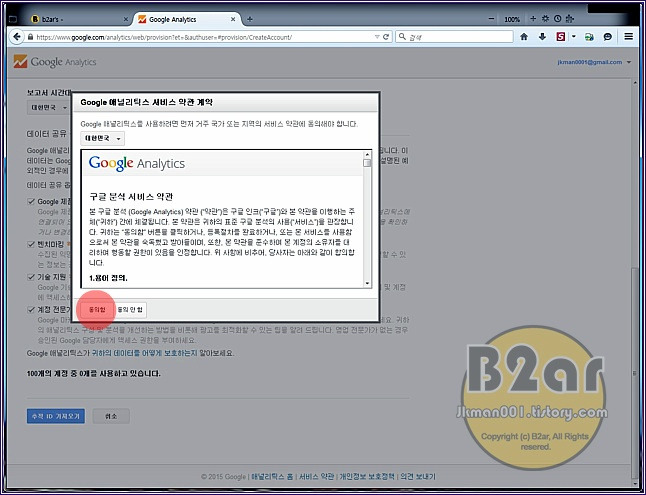Image resolution: width=646 pixels, height=495 pixels.
Task: Switch to the b2ar's tab
Action: click(80, 19)
